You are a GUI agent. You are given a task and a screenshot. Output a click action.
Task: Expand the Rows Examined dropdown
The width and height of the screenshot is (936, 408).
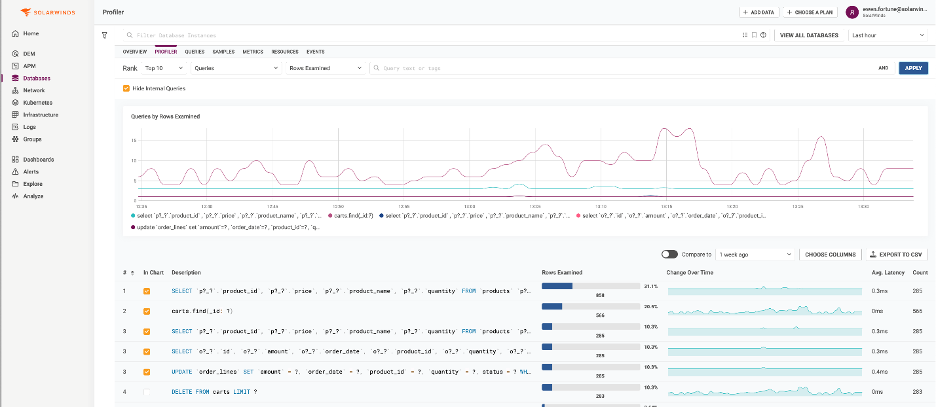[x=325, y=68]
